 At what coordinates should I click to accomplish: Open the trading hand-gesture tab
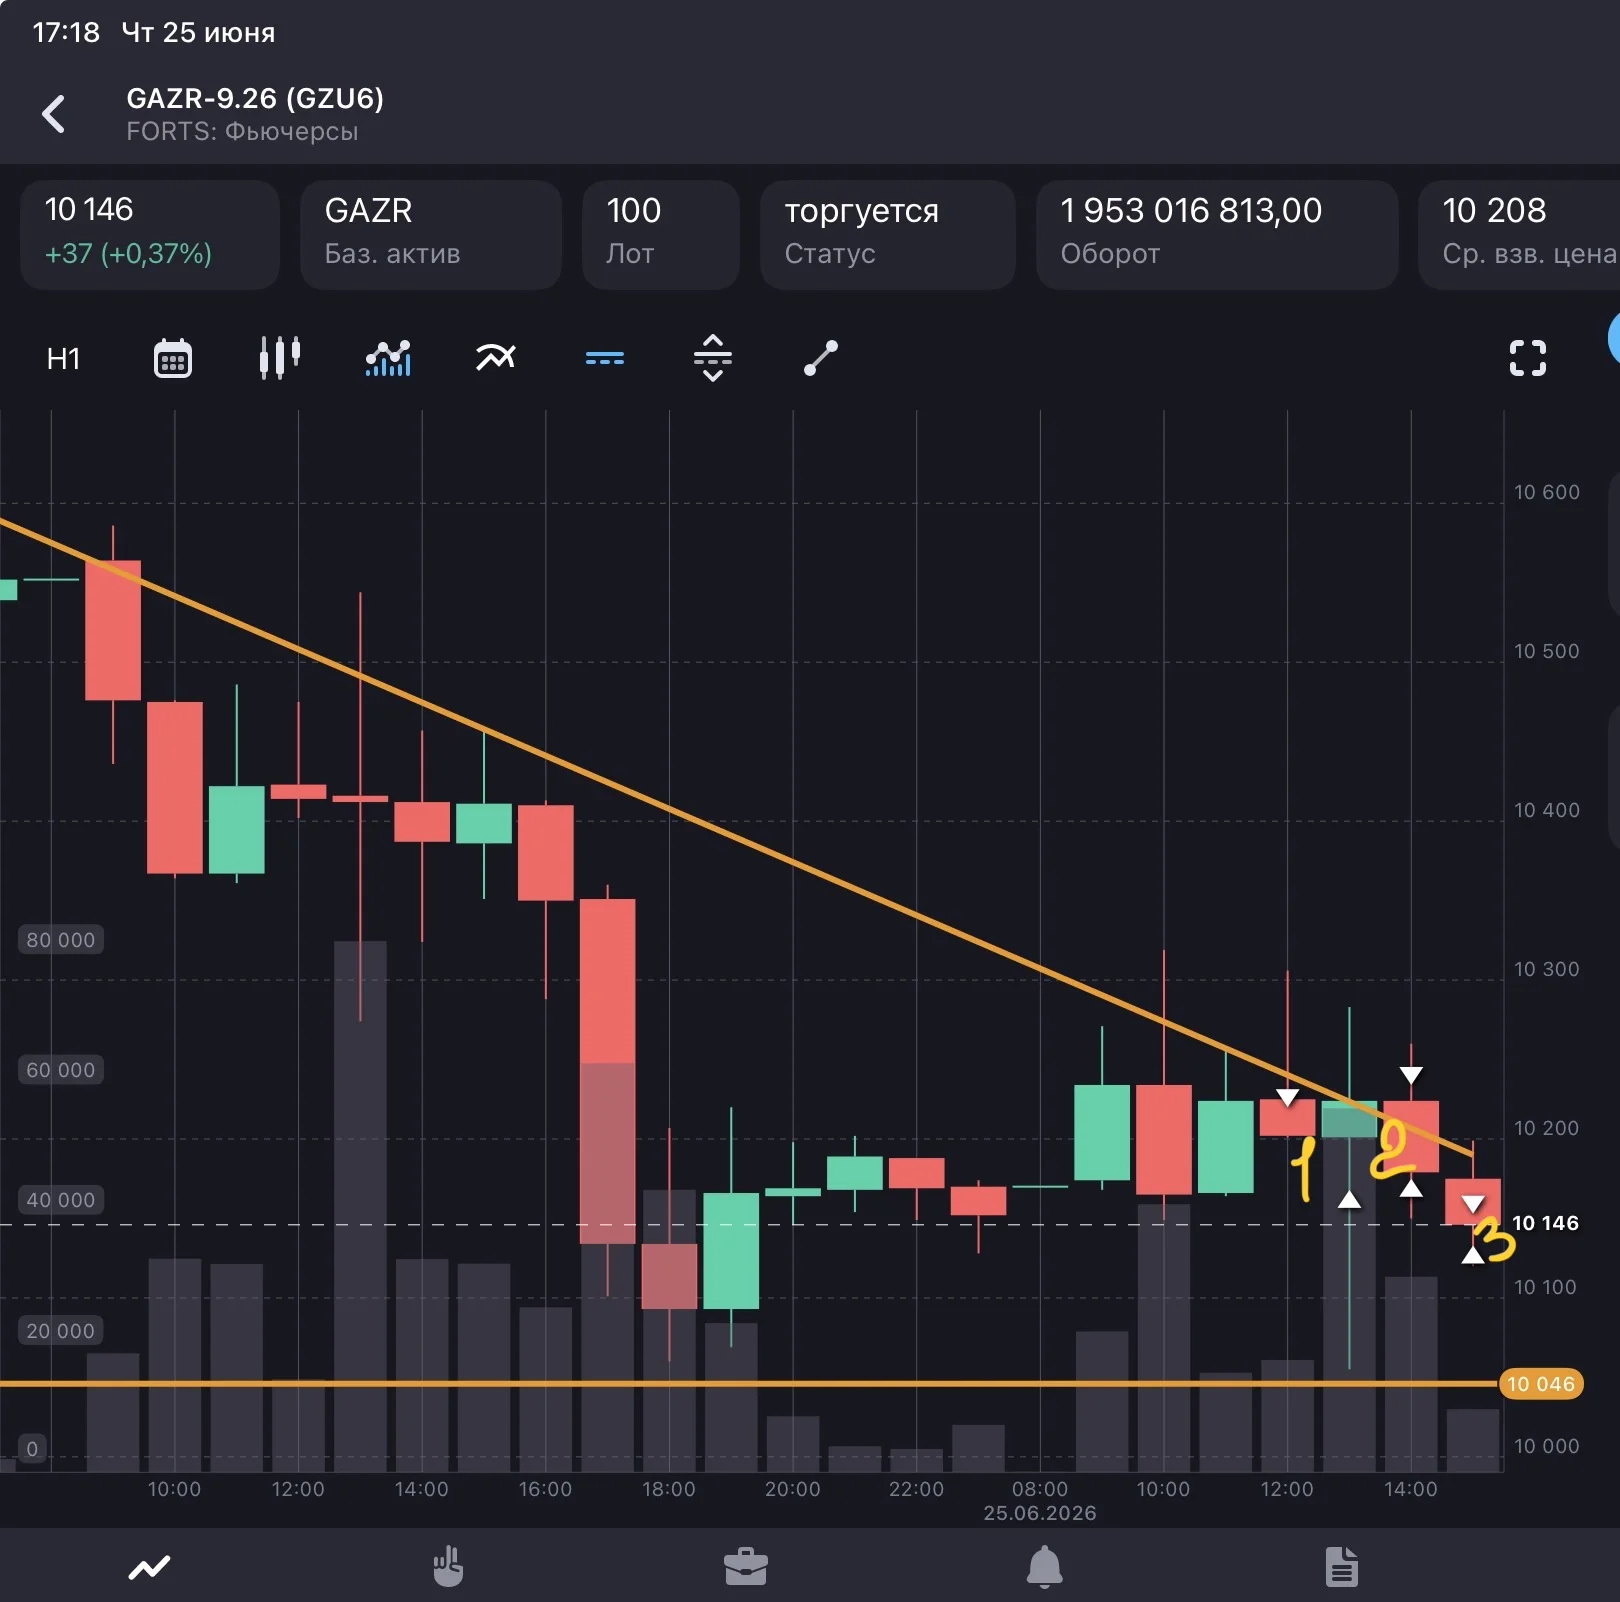[x=448, y=1567]
